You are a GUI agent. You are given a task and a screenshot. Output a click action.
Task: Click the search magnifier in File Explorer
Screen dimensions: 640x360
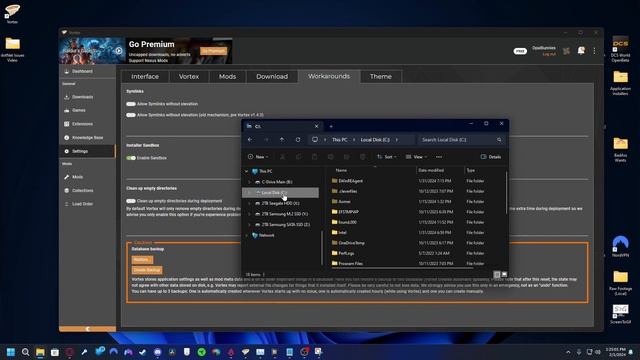[499, 140]
